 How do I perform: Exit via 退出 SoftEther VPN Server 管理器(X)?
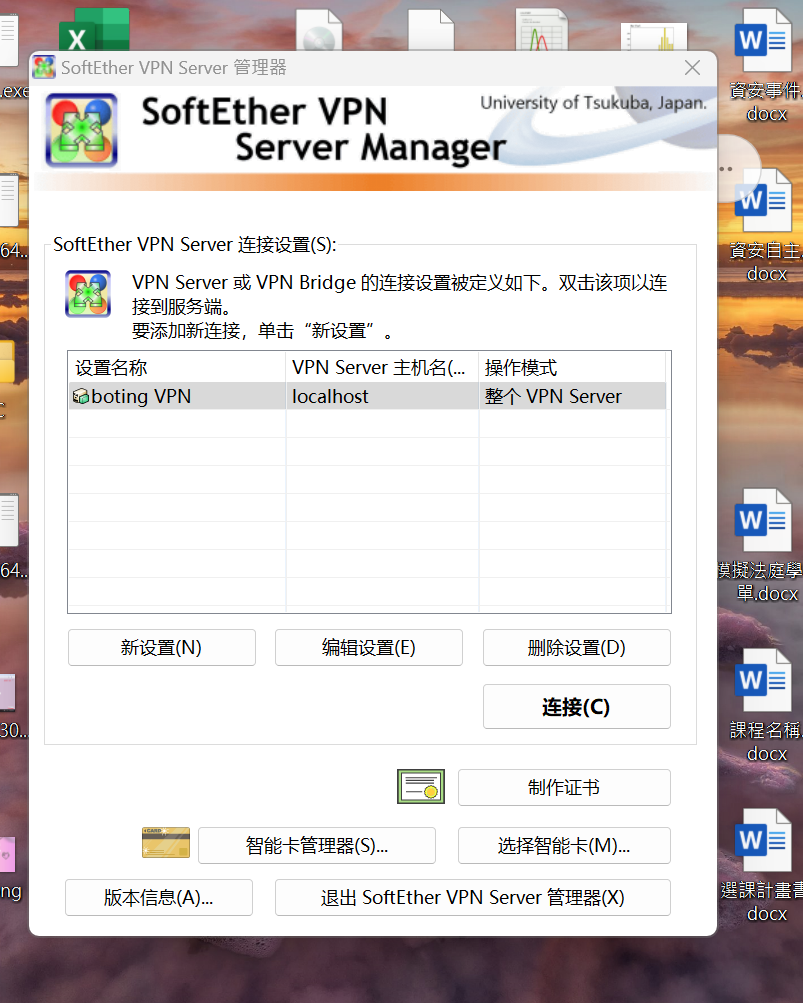473,897
